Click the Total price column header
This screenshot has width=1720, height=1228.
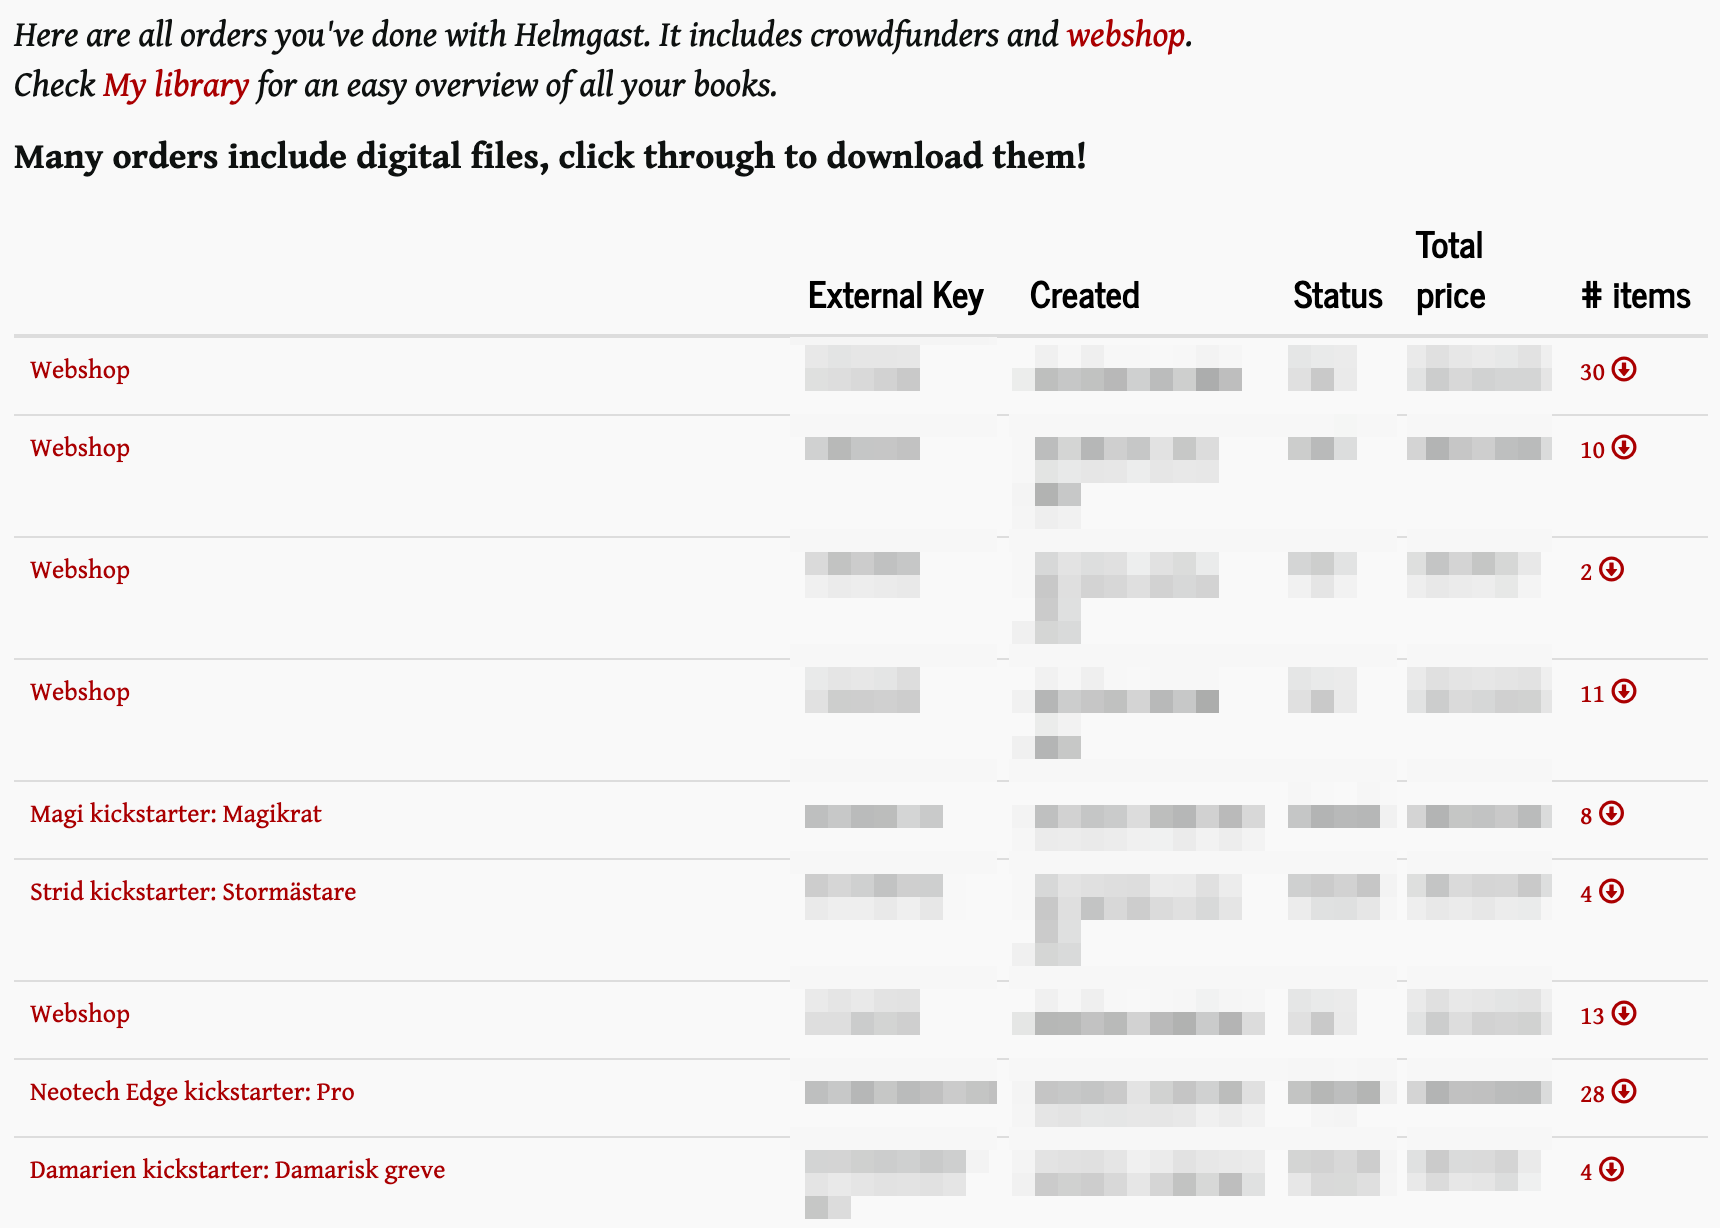[1450, 271]
